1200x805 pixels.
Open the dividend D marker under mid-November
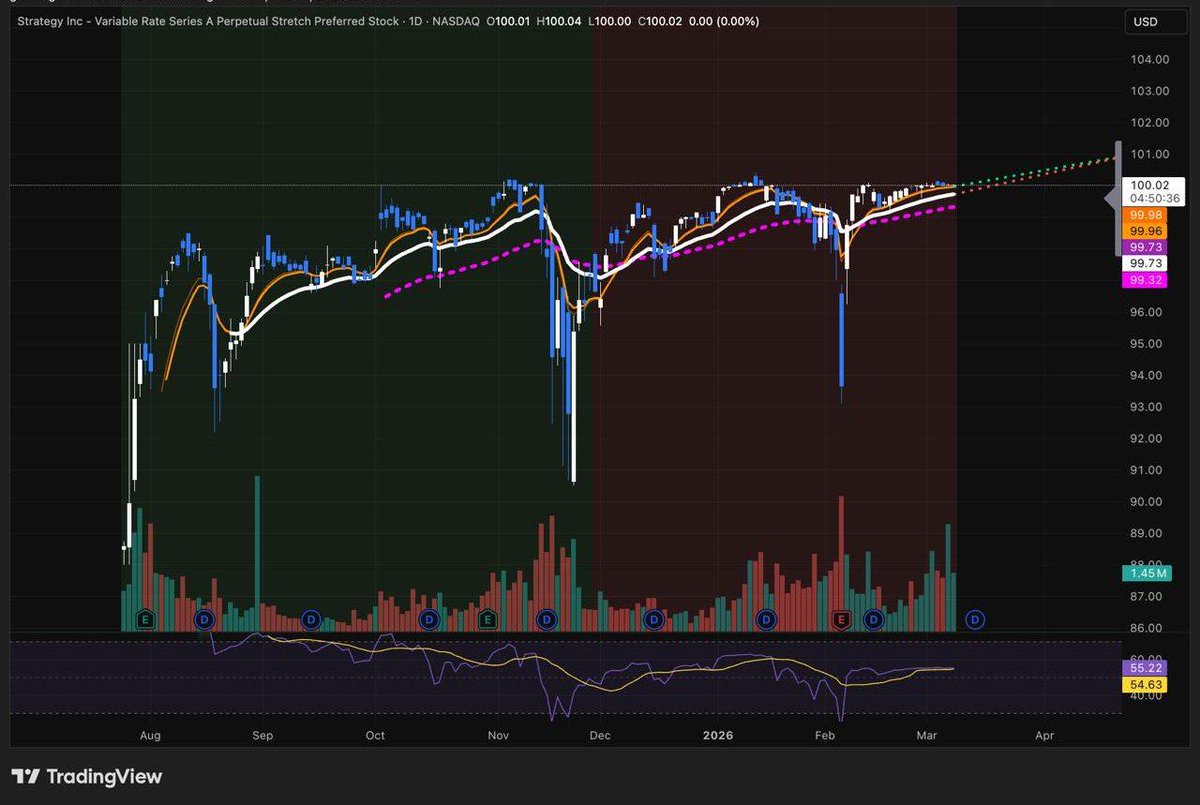(x=546, y=620)
